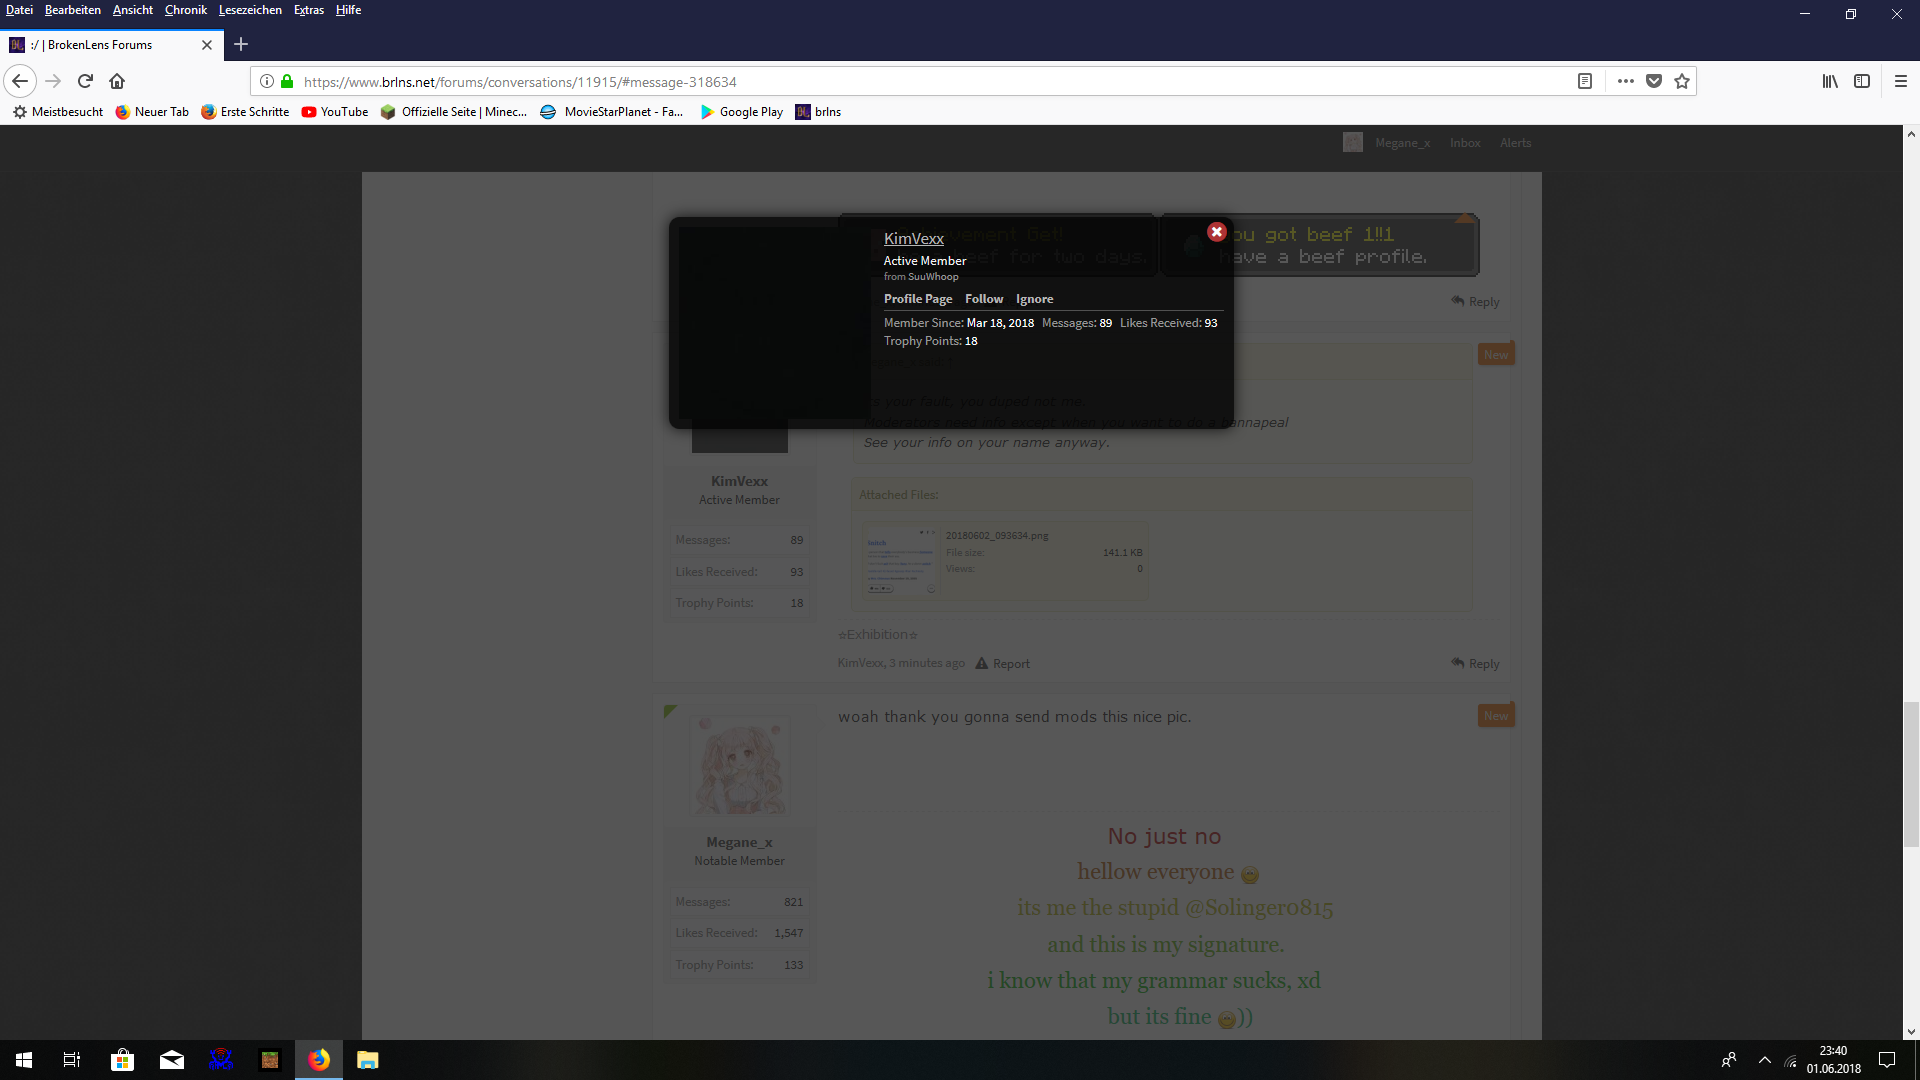Open a new browser tab
1920x1080 pixels.
click(241, 44)
